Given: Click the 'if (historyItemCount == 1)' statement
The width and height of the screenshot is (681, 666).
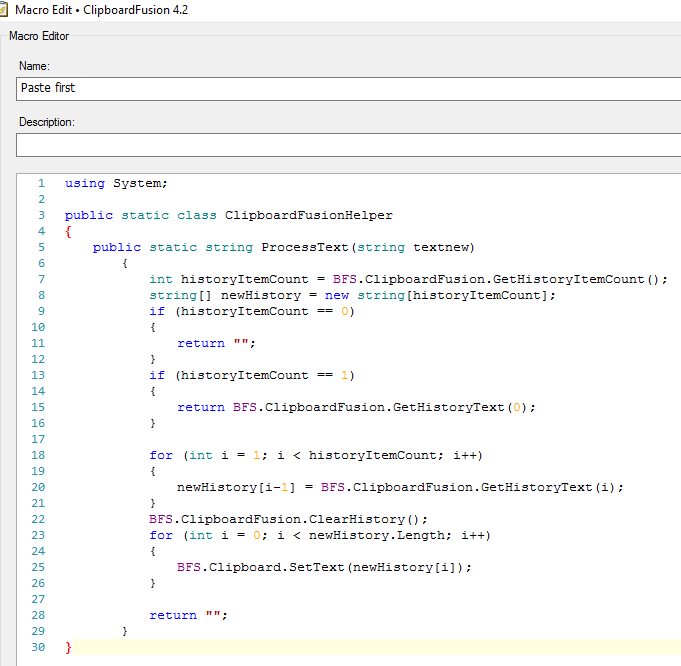Looking at the screenshot, I should tap(252, 375).
